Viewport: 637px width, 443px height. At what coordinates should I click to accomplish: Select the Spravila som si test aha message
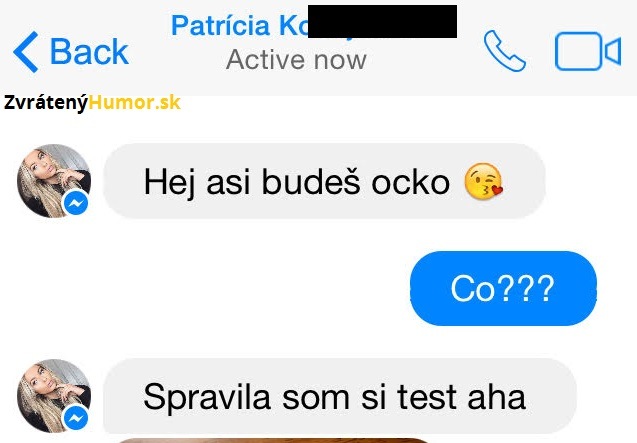[340, 396]
